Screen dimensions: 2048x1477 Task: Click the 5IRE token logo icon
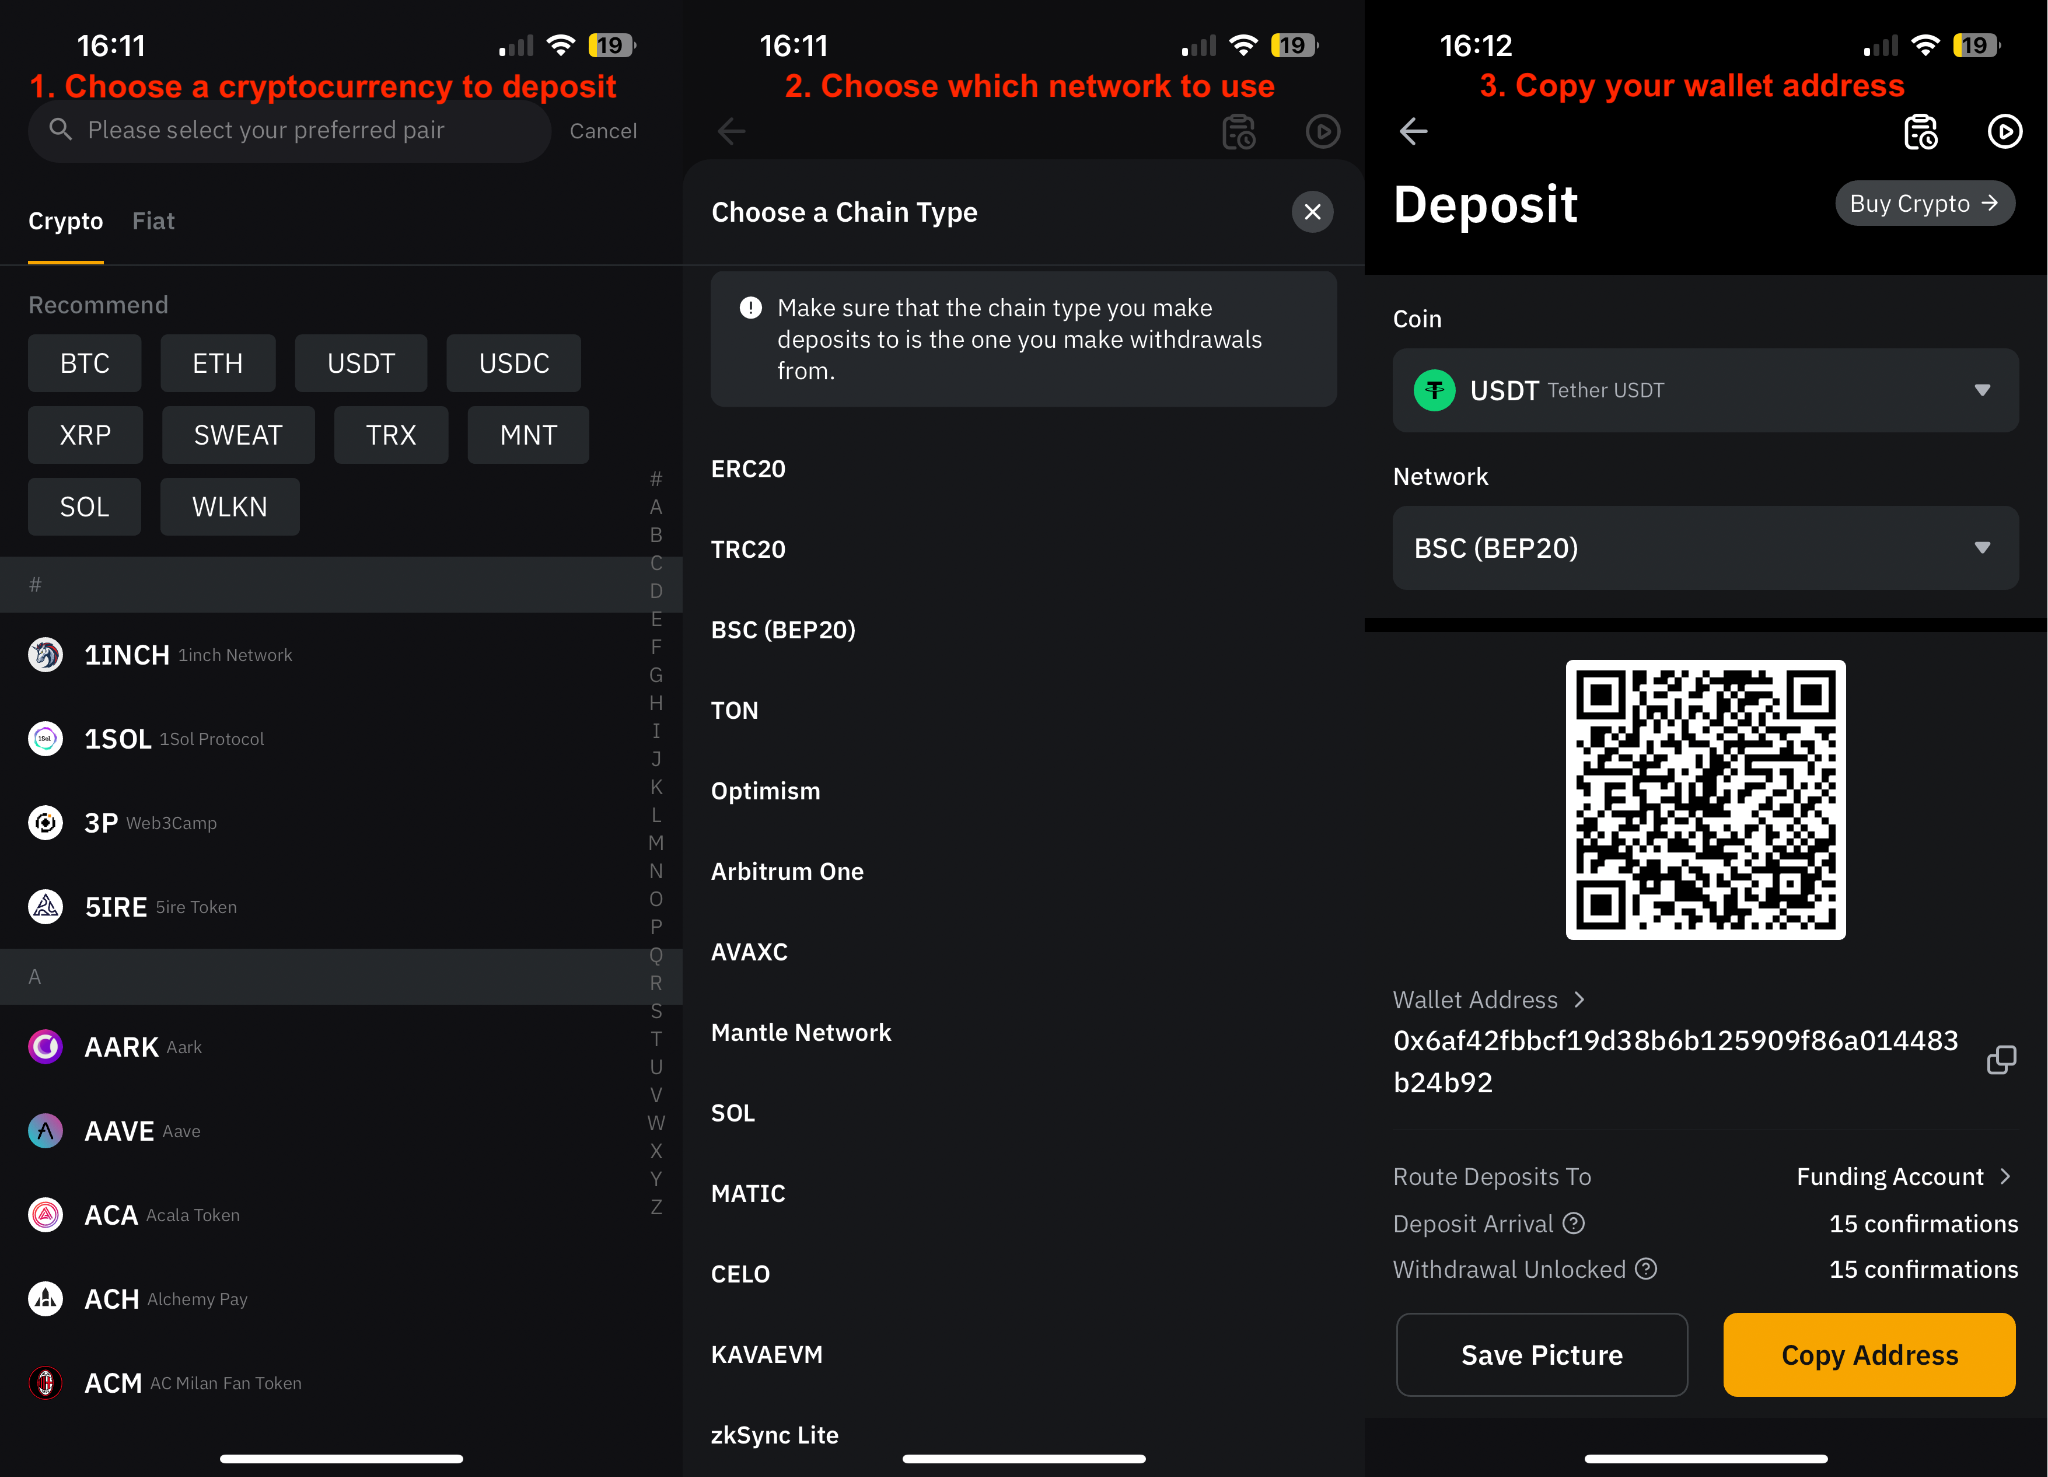[45, 907]
